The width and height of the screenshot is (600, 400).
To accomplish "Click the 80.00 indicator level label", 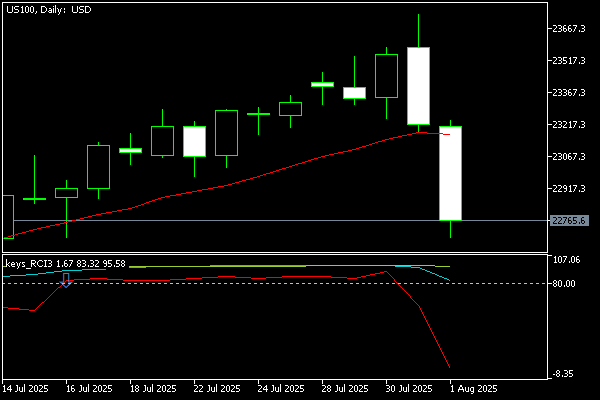I will [x=564, y=284].
